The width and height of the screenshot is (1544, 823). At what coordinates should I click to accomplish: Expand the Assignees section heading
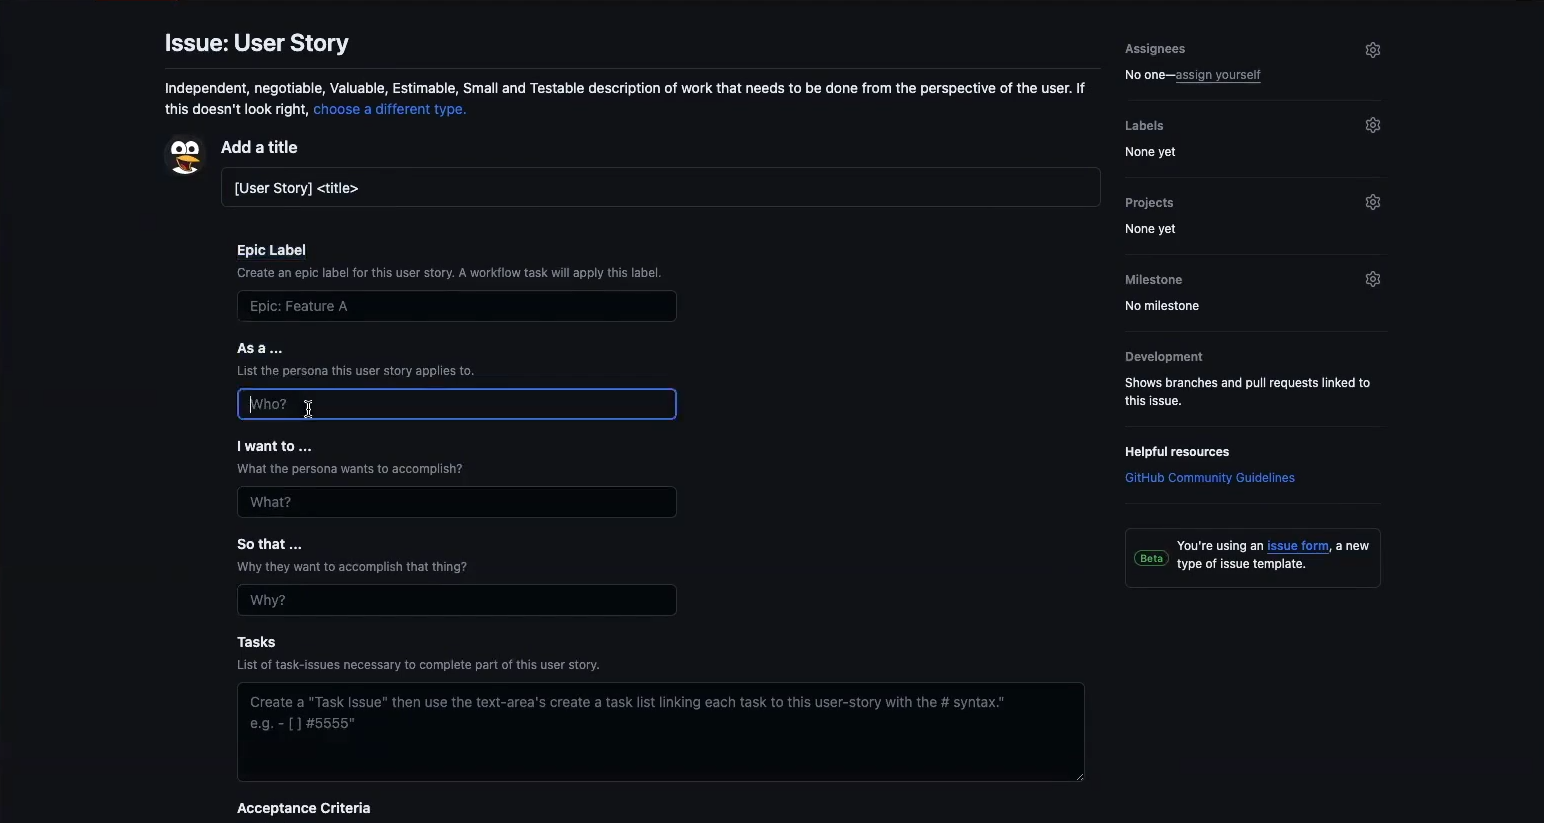pyautogui.click(x=1155, y=49)
